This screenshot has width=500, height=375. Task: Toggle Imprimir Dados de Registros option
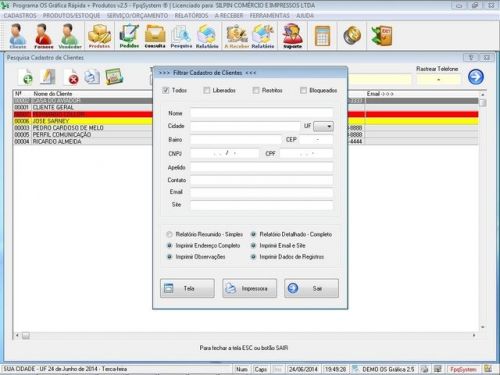[253, 257]
